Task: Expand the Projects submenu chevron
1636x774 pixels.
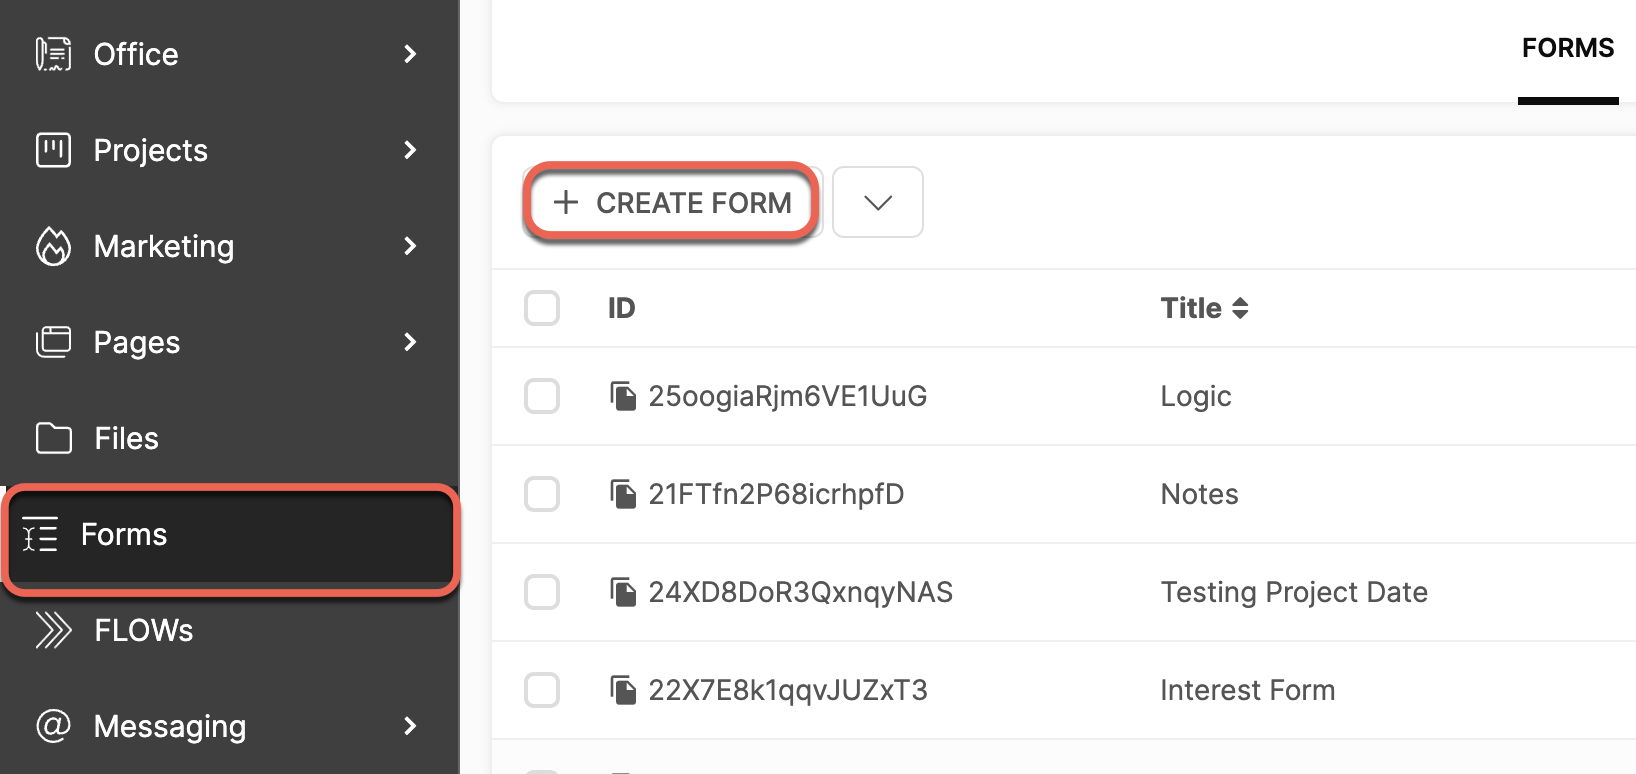Action: click(410, 150)
